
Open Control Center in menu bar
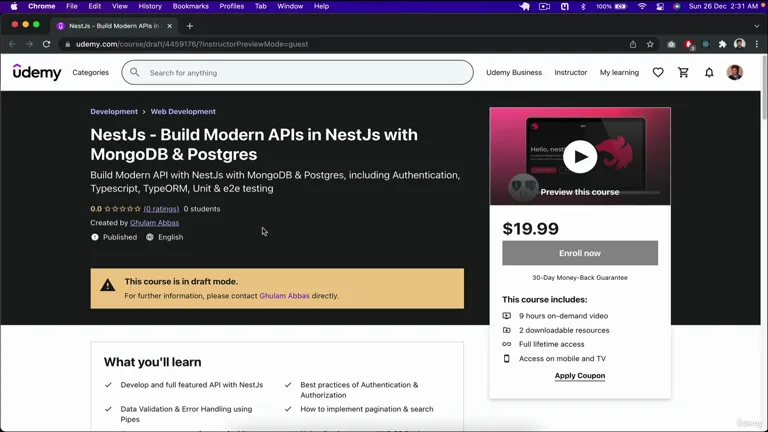(660, 6)
